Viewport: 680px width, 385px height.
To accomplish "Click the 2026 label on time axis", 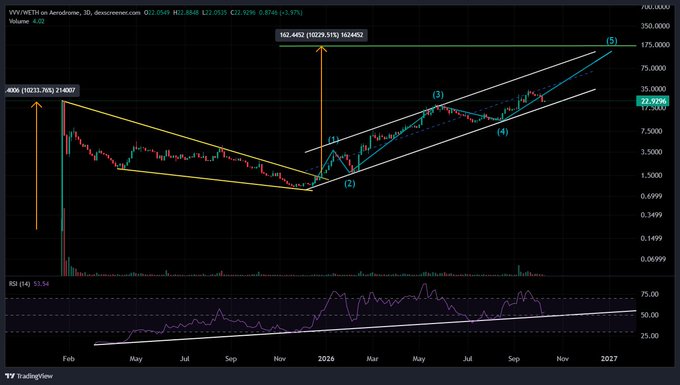I will coord(326,359).
